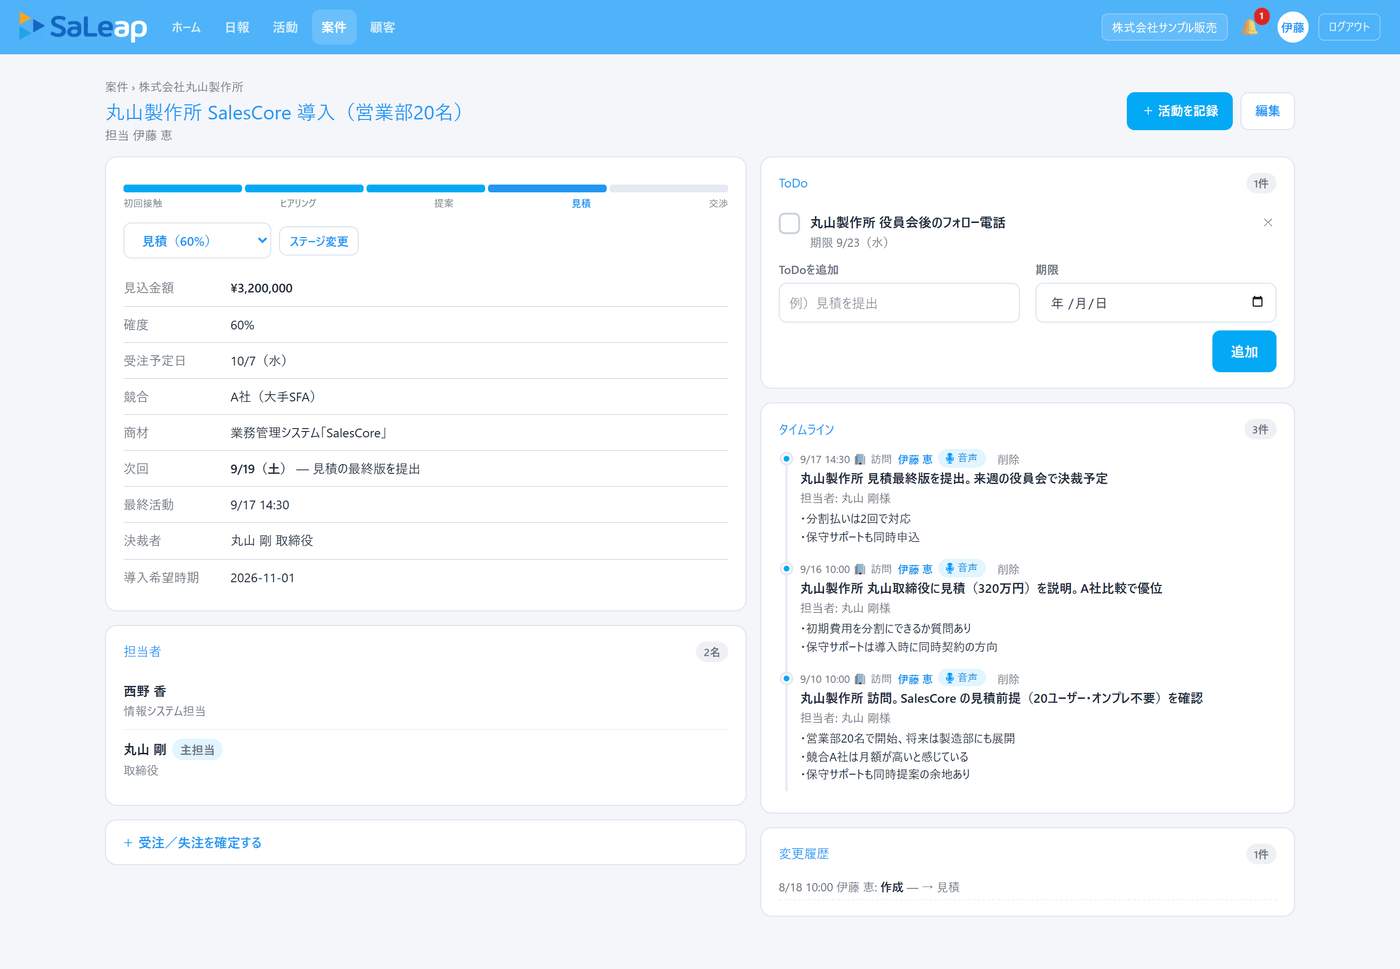Click ＋ 活動を記録 button
Image resolution: width=1400 pixels, height=969 pixels.
coord(1179,111)
